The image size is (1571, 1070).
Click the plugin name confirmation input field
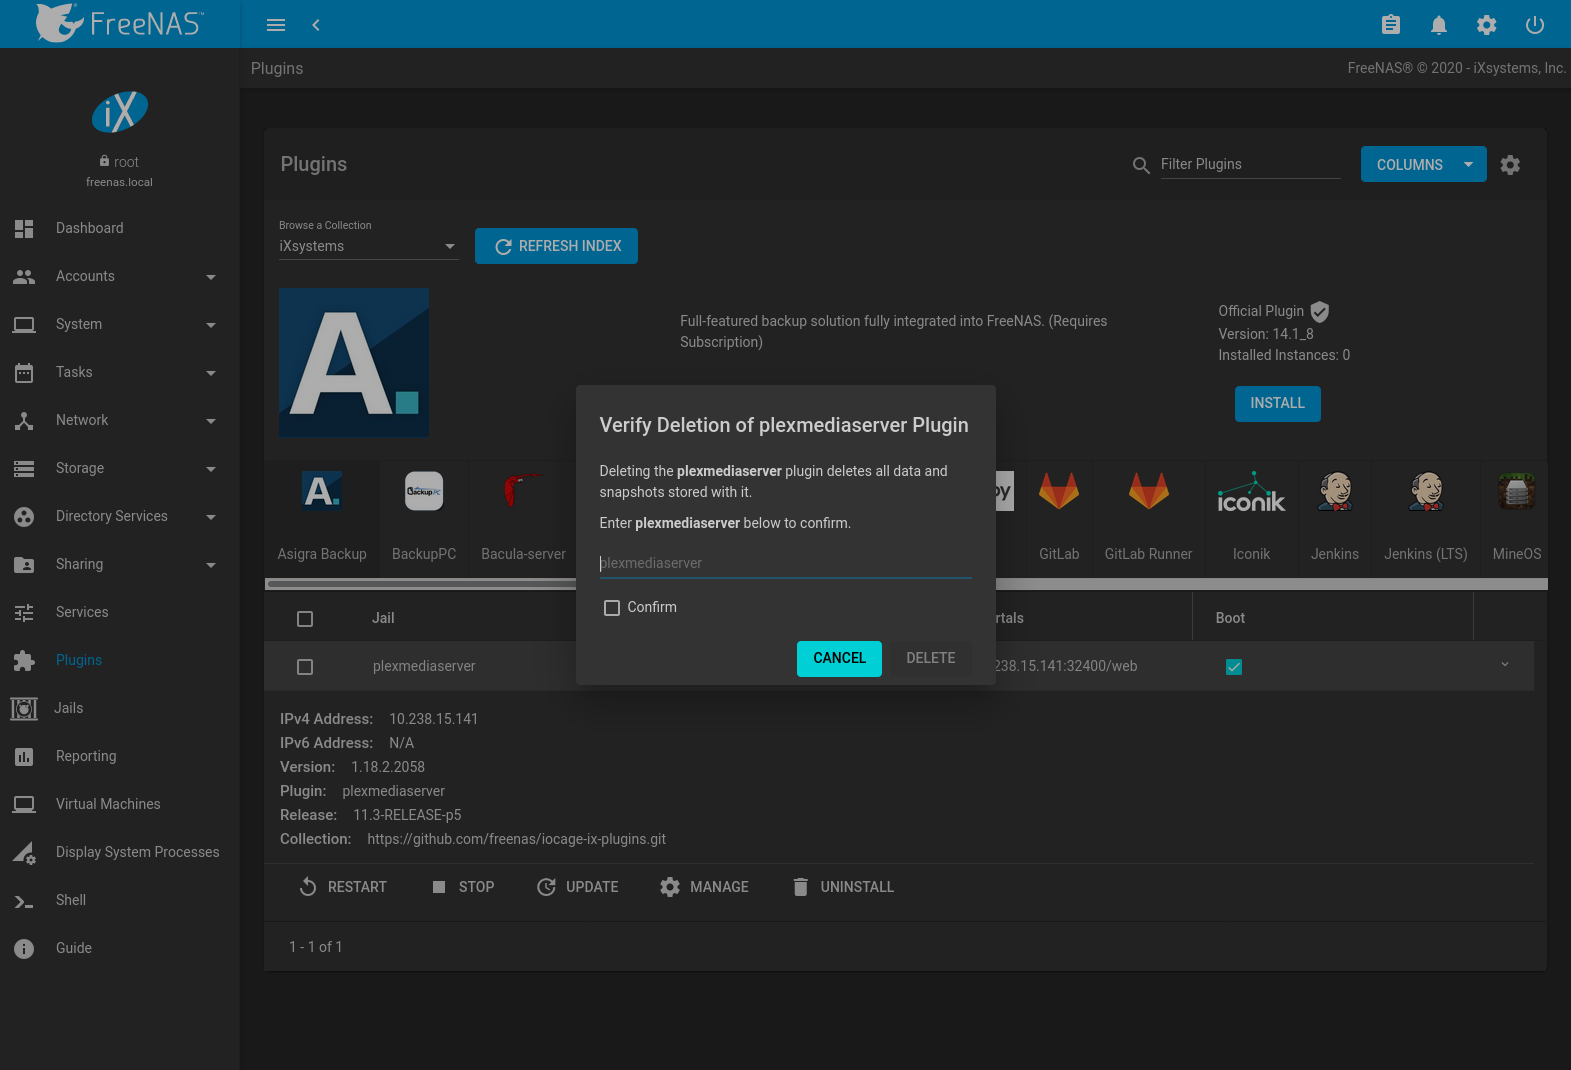click(x=785, y=563)
